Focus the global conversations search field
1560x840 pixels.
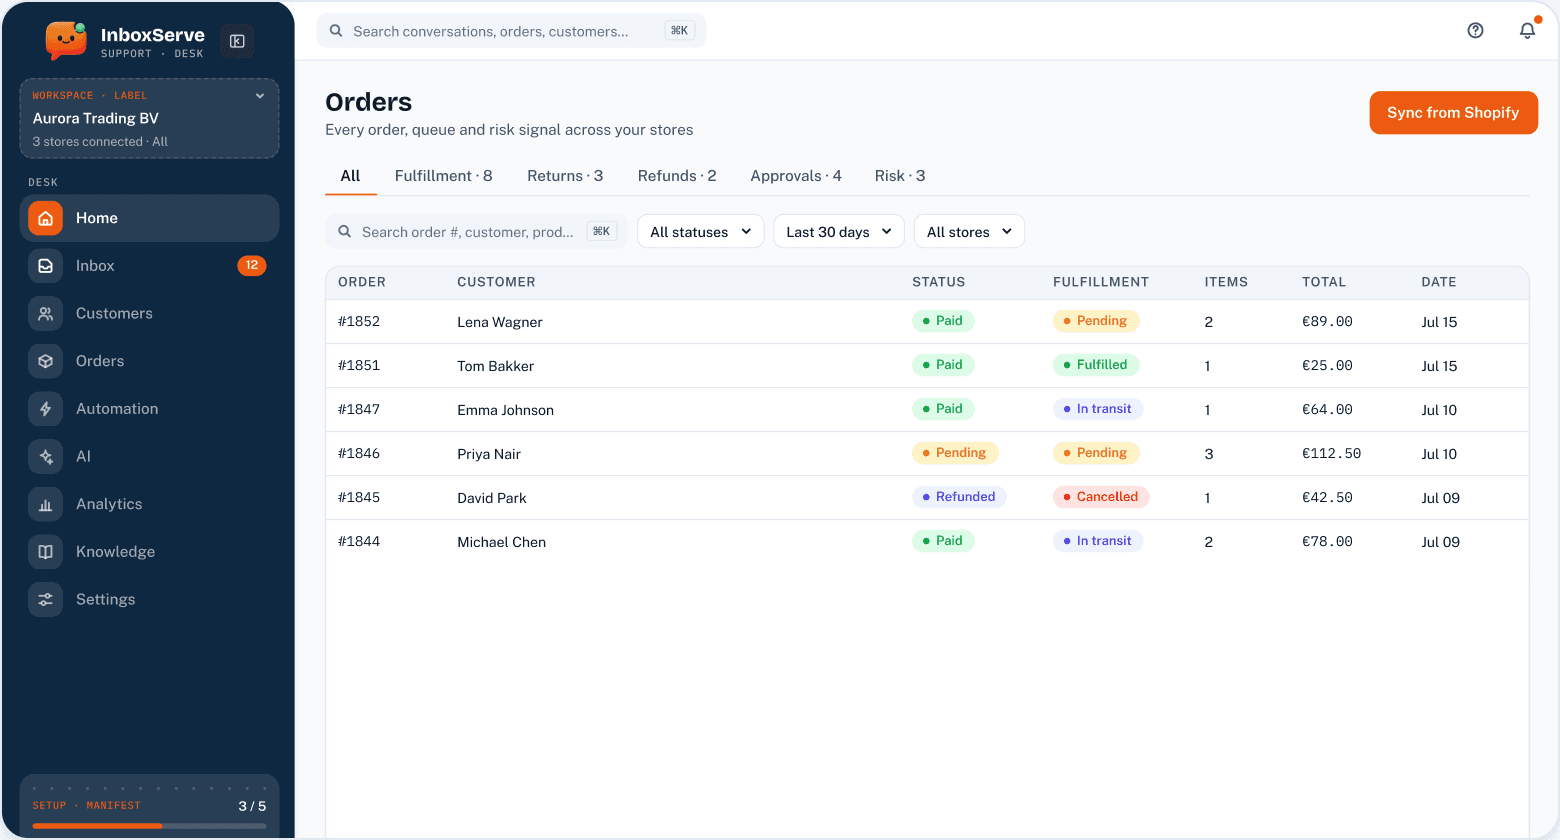(x=511, y=31)
